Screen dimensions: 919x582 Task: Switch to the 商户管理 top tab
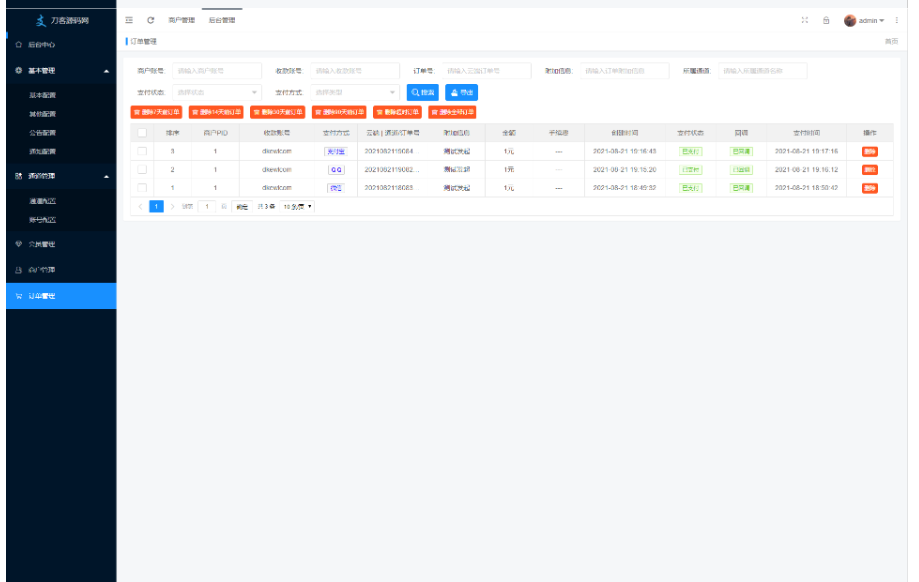click(181, 20)
